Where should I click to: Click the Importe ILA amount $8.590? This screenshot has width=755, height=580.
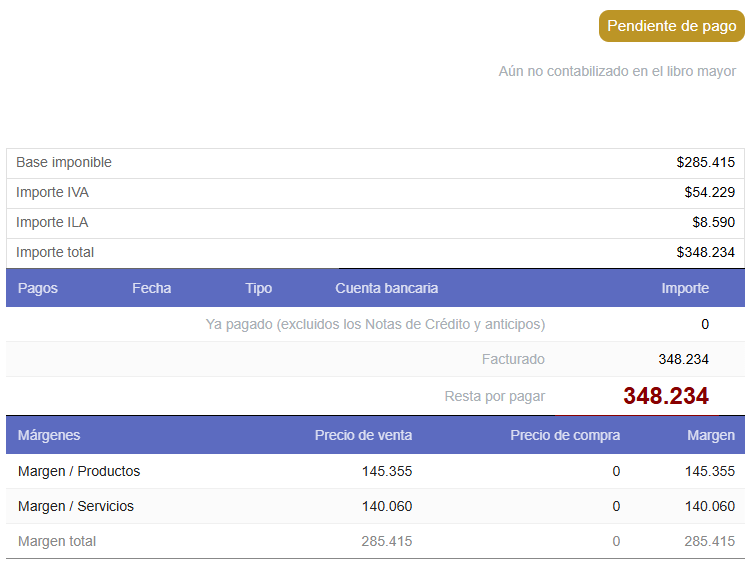click(714, 222)
